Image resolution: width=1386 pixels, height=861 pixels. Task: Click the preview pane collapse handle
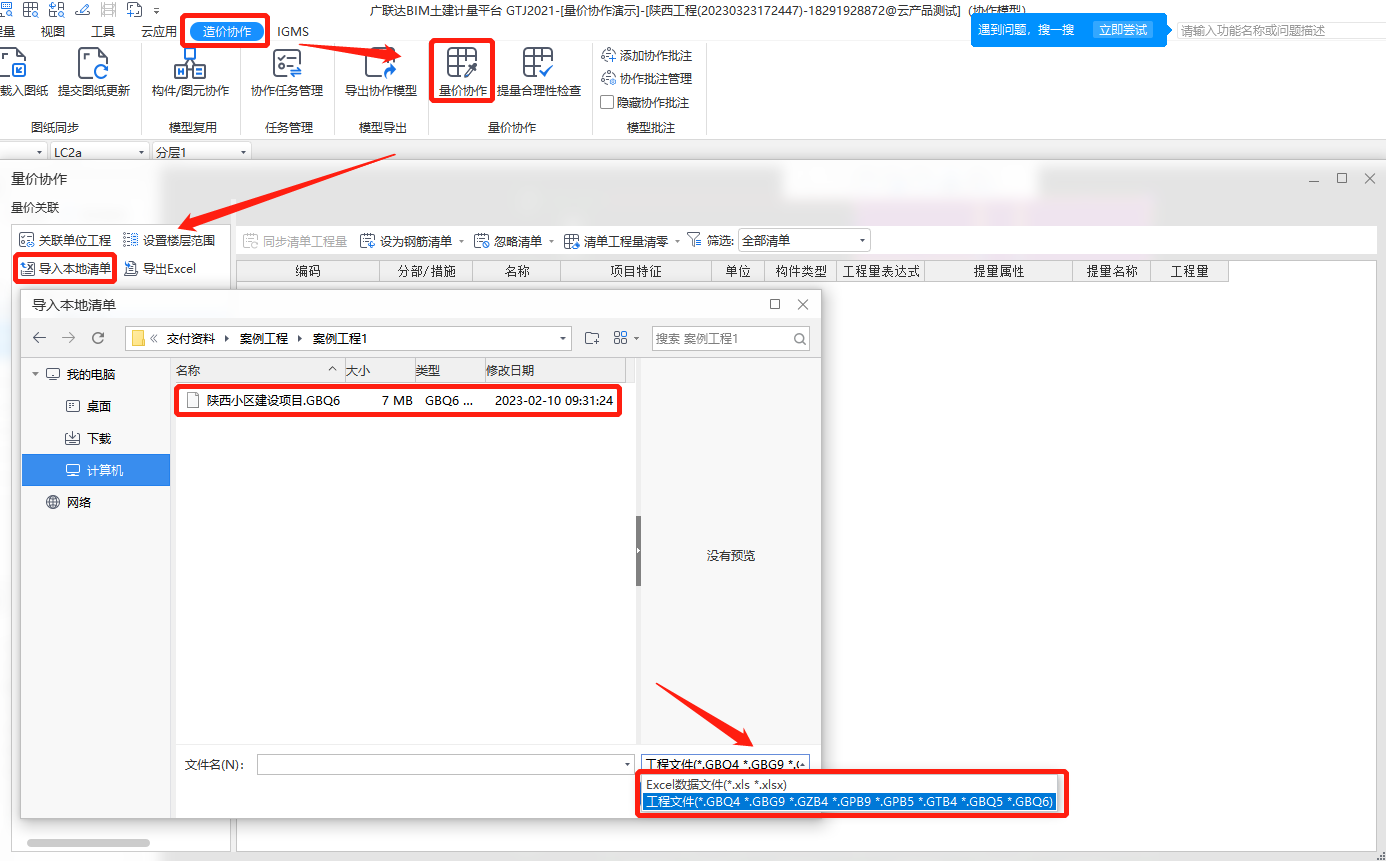(638, 551)
